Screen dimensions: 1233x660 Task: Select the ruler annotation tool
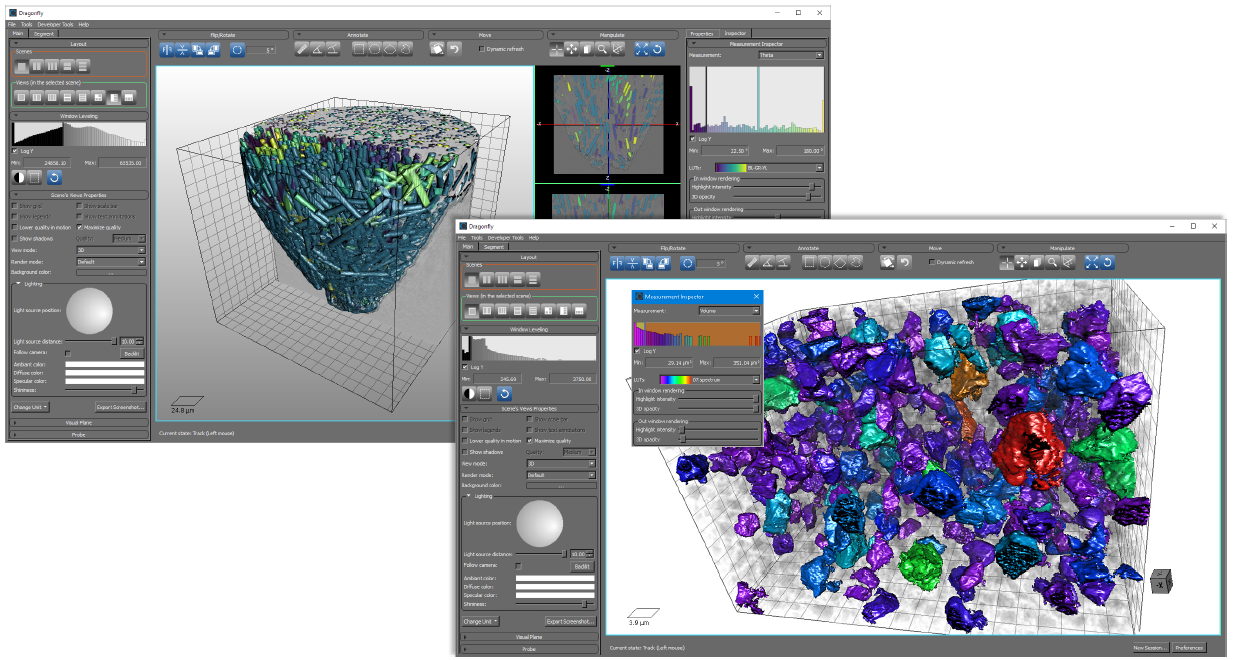coord(753,263)
